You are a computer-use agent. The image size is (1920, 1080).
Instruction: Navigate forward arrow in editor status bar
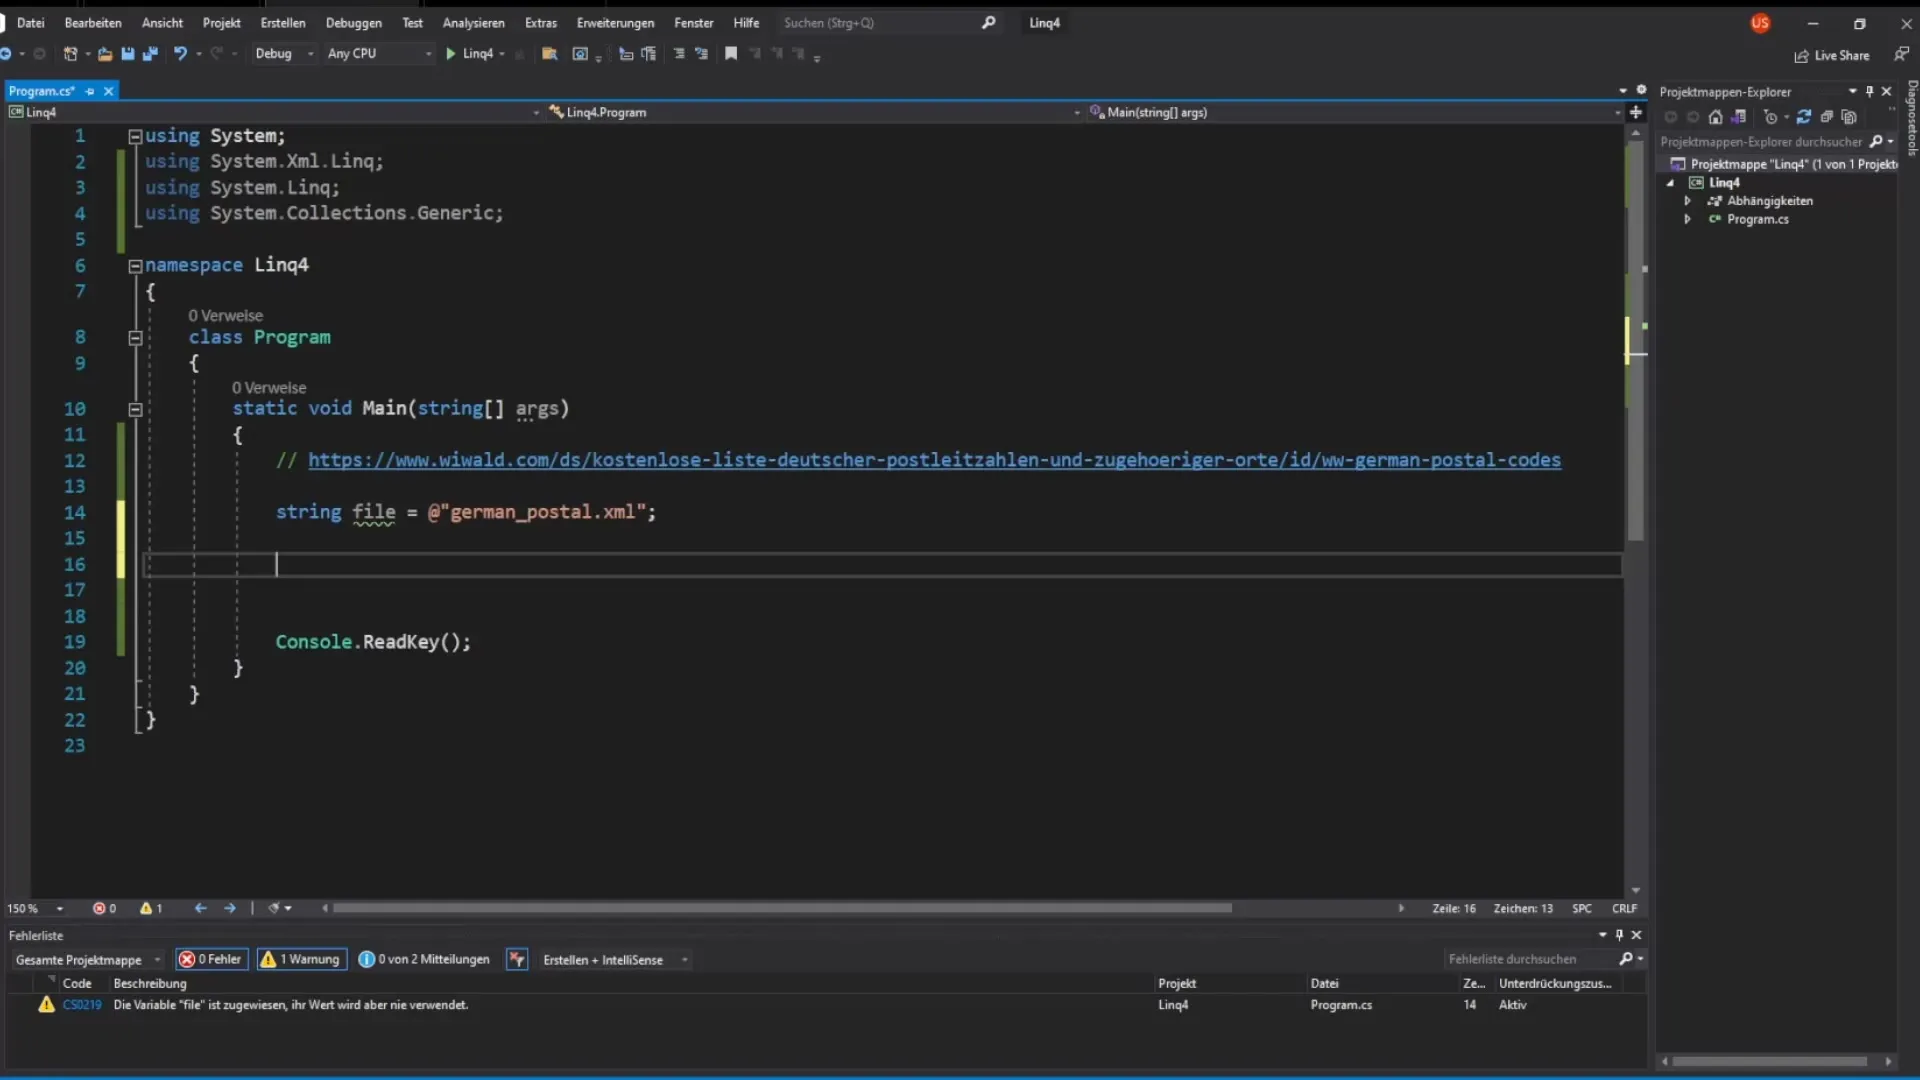tap(230, 908)
